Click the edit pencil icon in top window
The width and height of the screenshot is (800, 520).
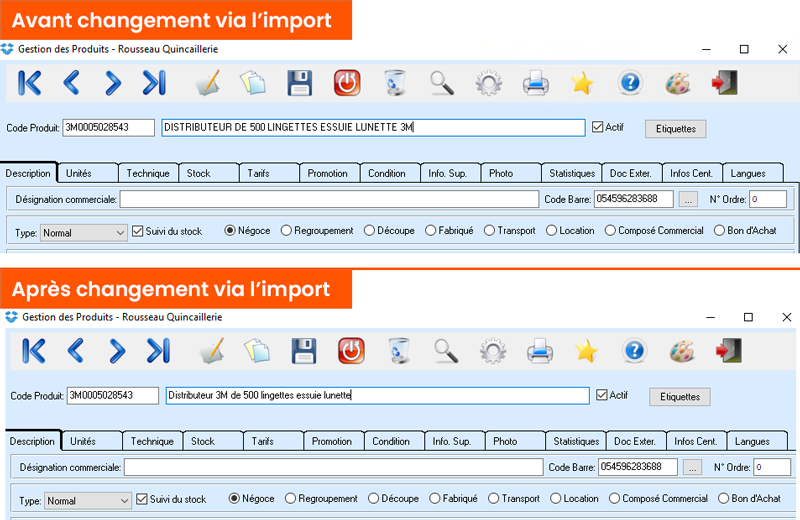click(x=208, y=83)
